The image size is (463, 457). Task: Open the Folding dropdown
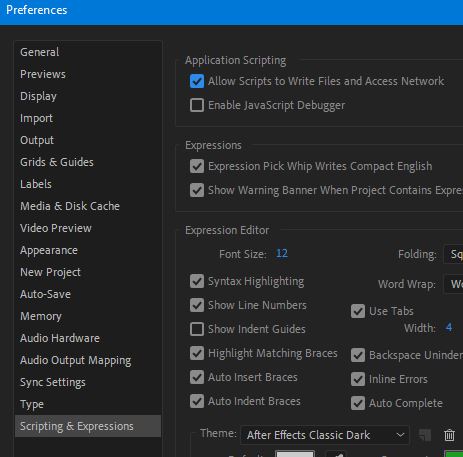point(453,254)
